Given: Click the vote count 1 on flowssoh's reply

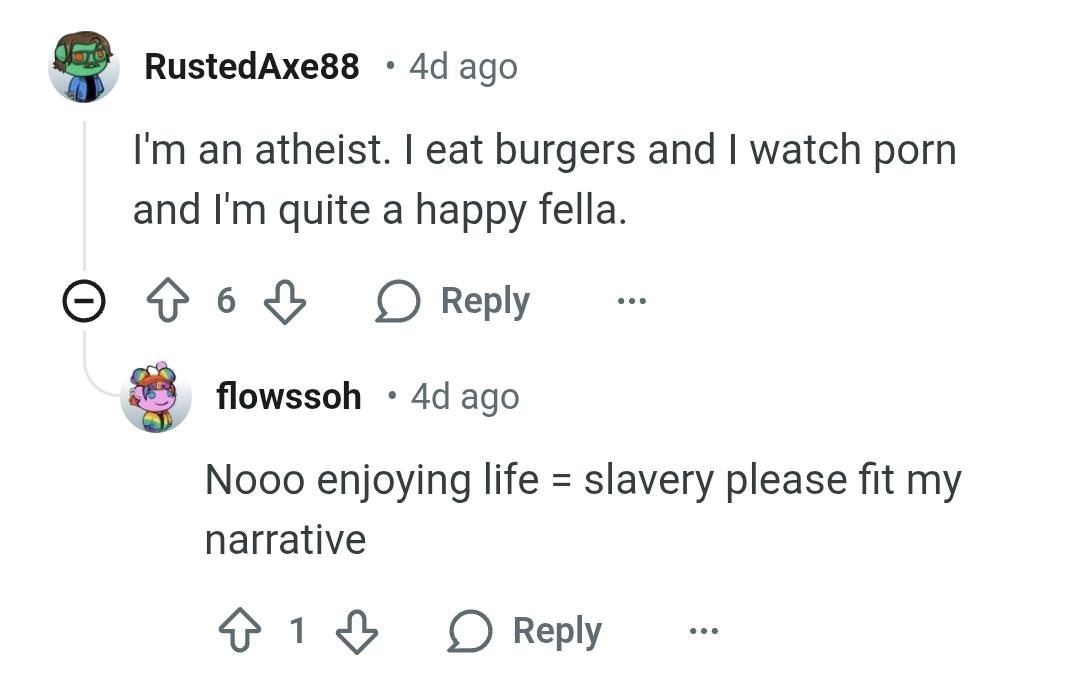Looking at the screenshot, I should pyautogui.click(x=296, y=631).
